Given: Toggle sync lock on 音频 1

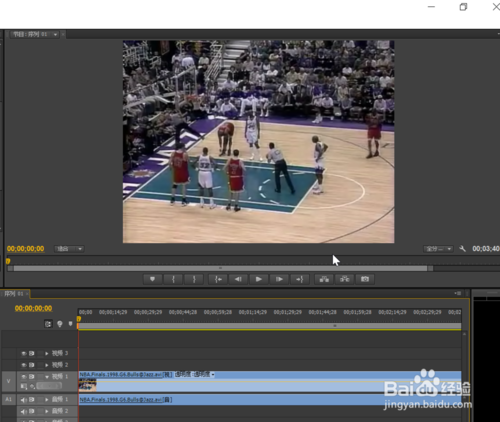Looking at the screenshot, I should [32, 400].
